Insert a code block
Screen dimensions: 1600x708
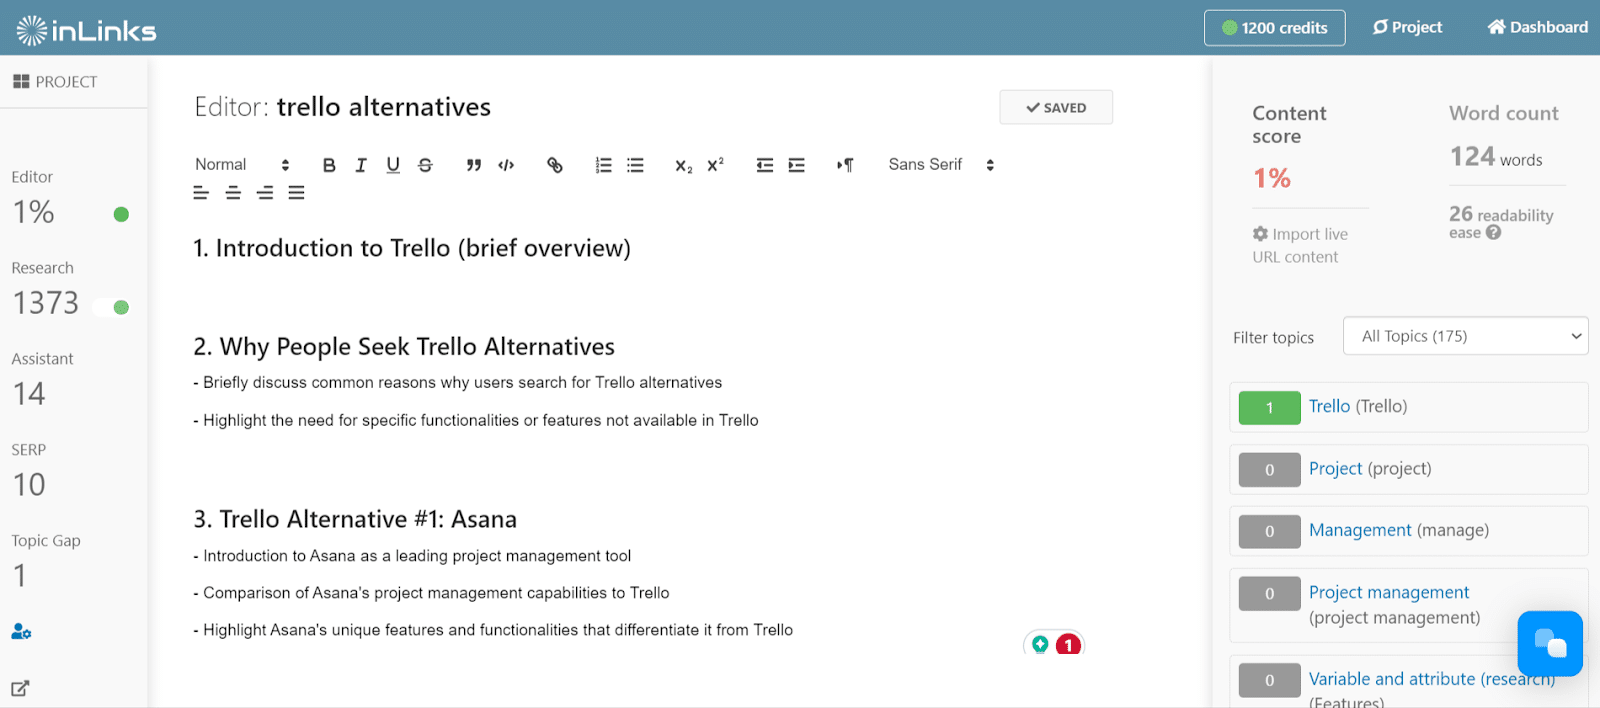[x=506, y=165]
